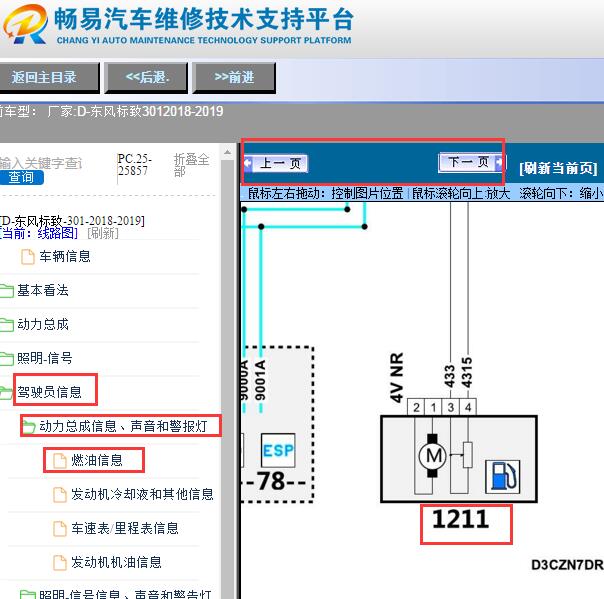Click wire label 9001A

coord(261,380)
